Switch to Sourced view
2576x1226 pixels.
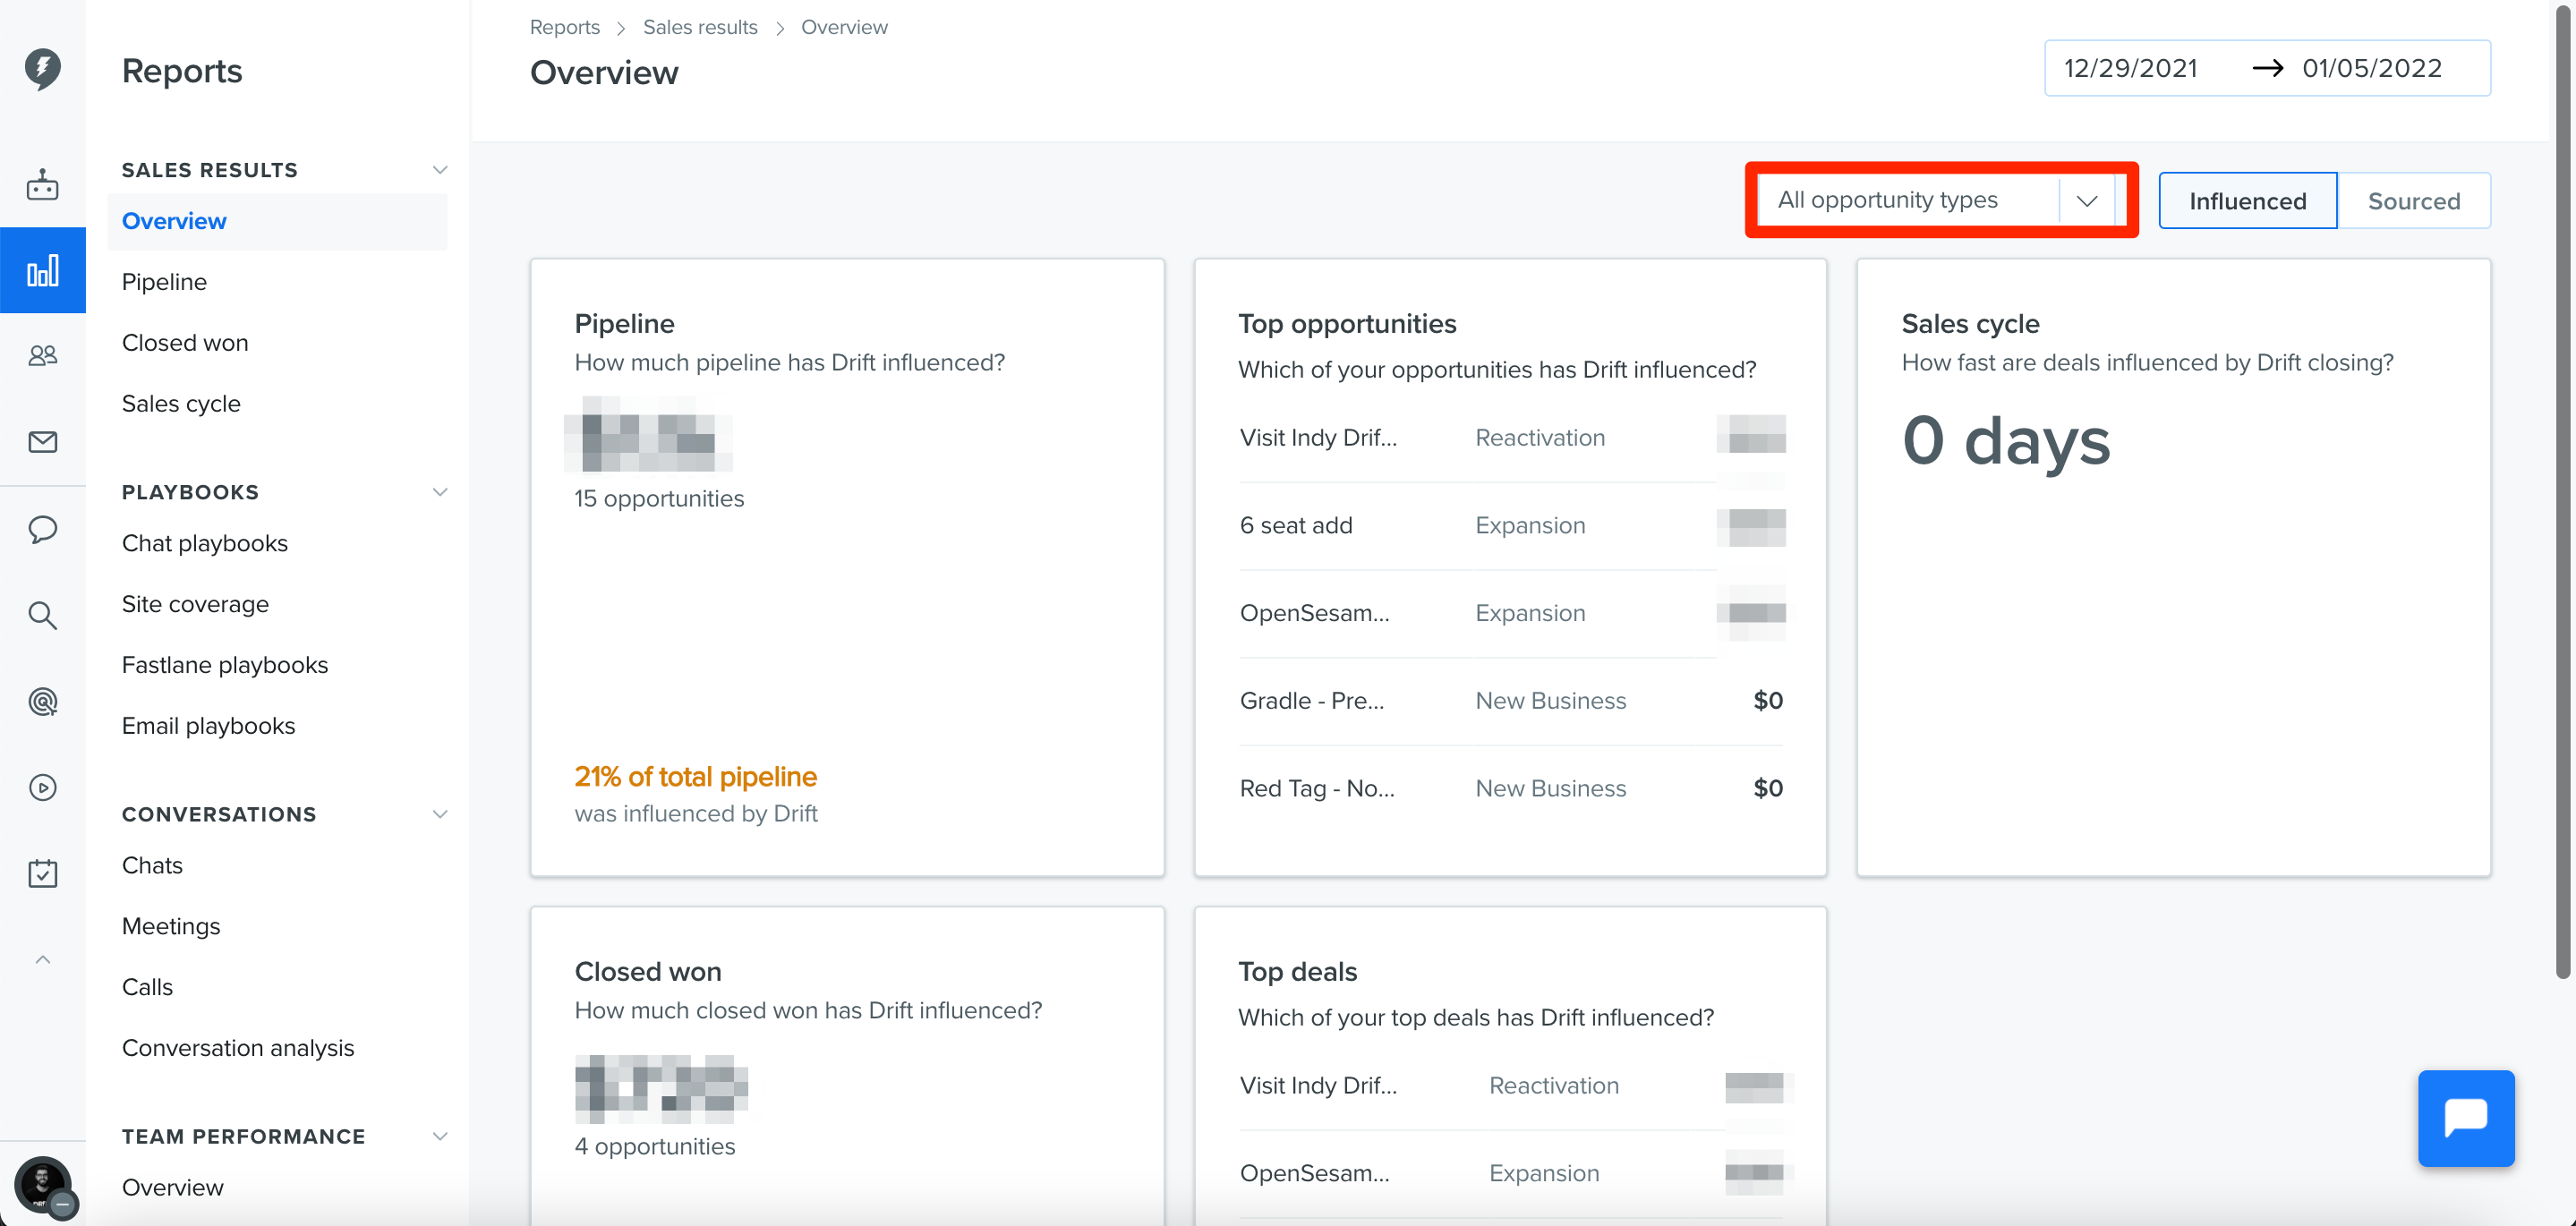(2413, 201)
